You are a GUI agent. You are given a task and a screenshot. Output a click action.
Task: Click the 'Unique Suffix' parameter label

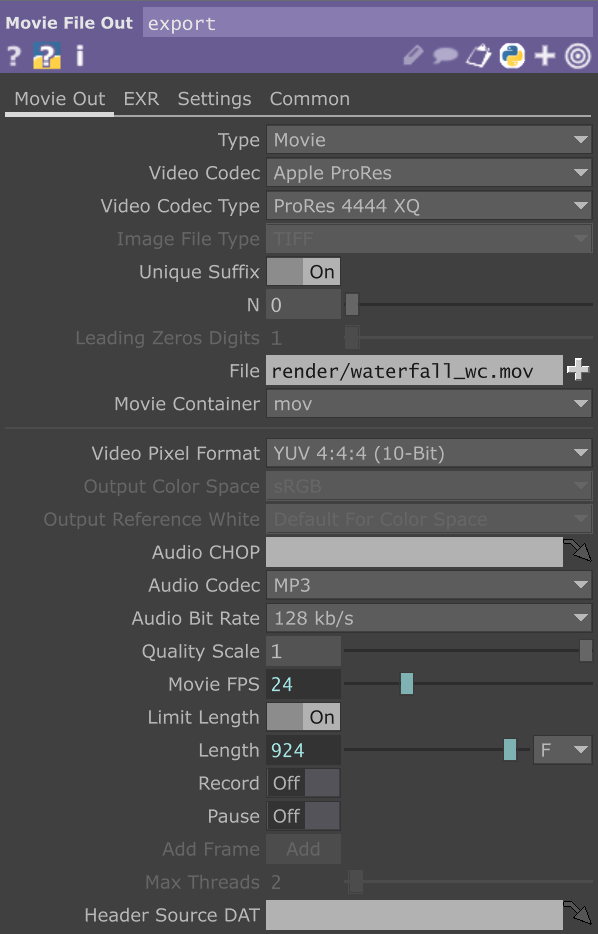[200, 272]
